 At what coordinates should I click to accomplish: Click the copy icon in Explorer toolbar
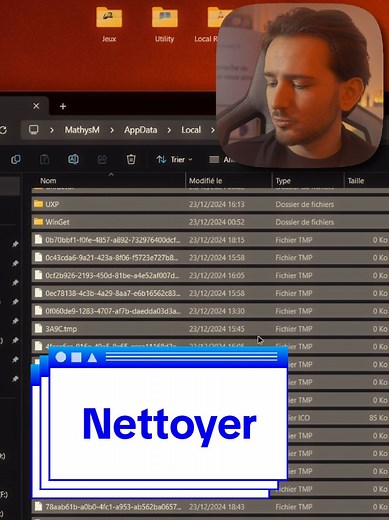[x=16, y=159]
